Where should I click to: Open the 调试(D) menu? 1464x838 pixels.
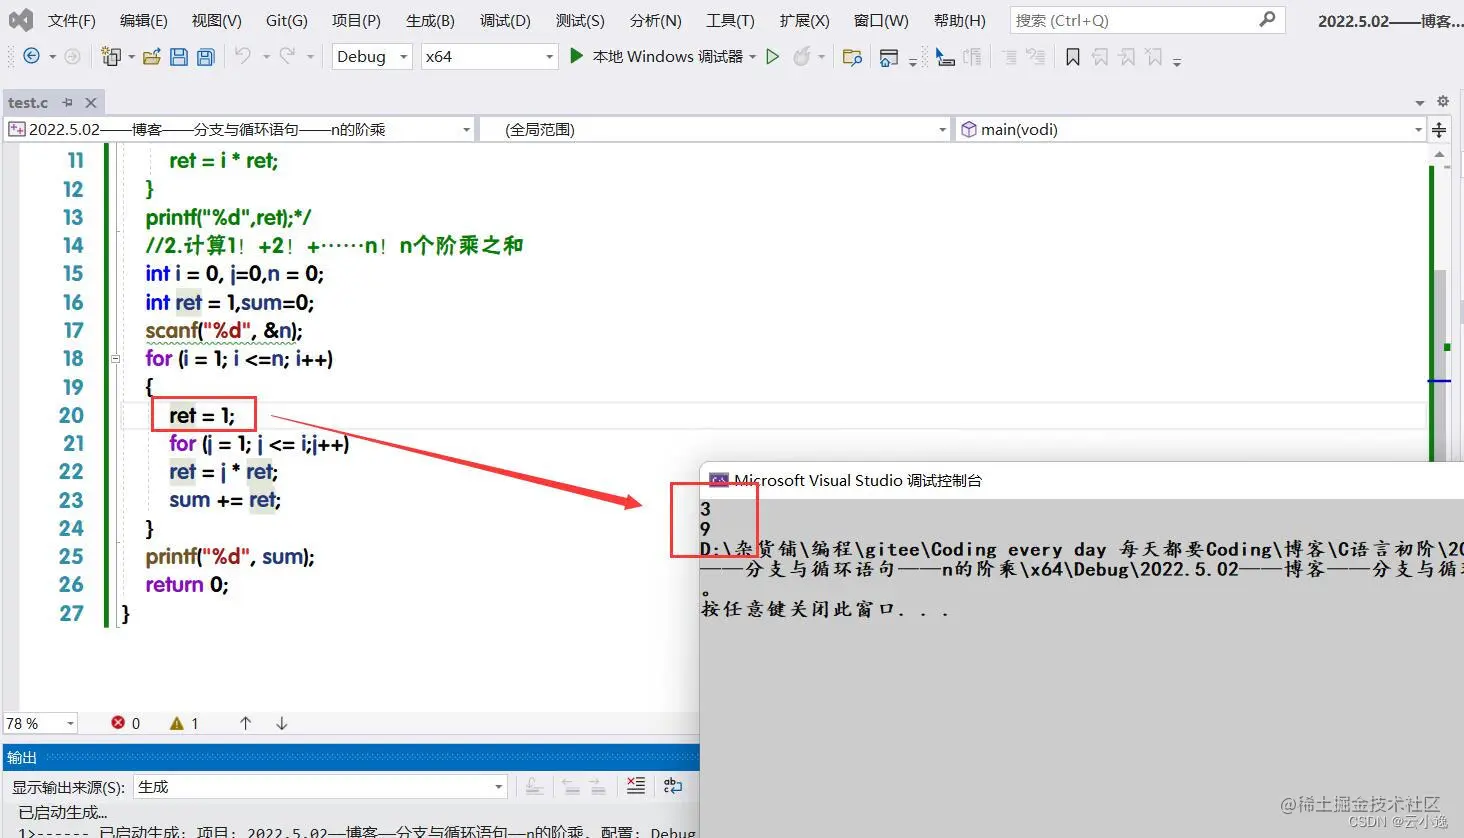coord(505,20)
